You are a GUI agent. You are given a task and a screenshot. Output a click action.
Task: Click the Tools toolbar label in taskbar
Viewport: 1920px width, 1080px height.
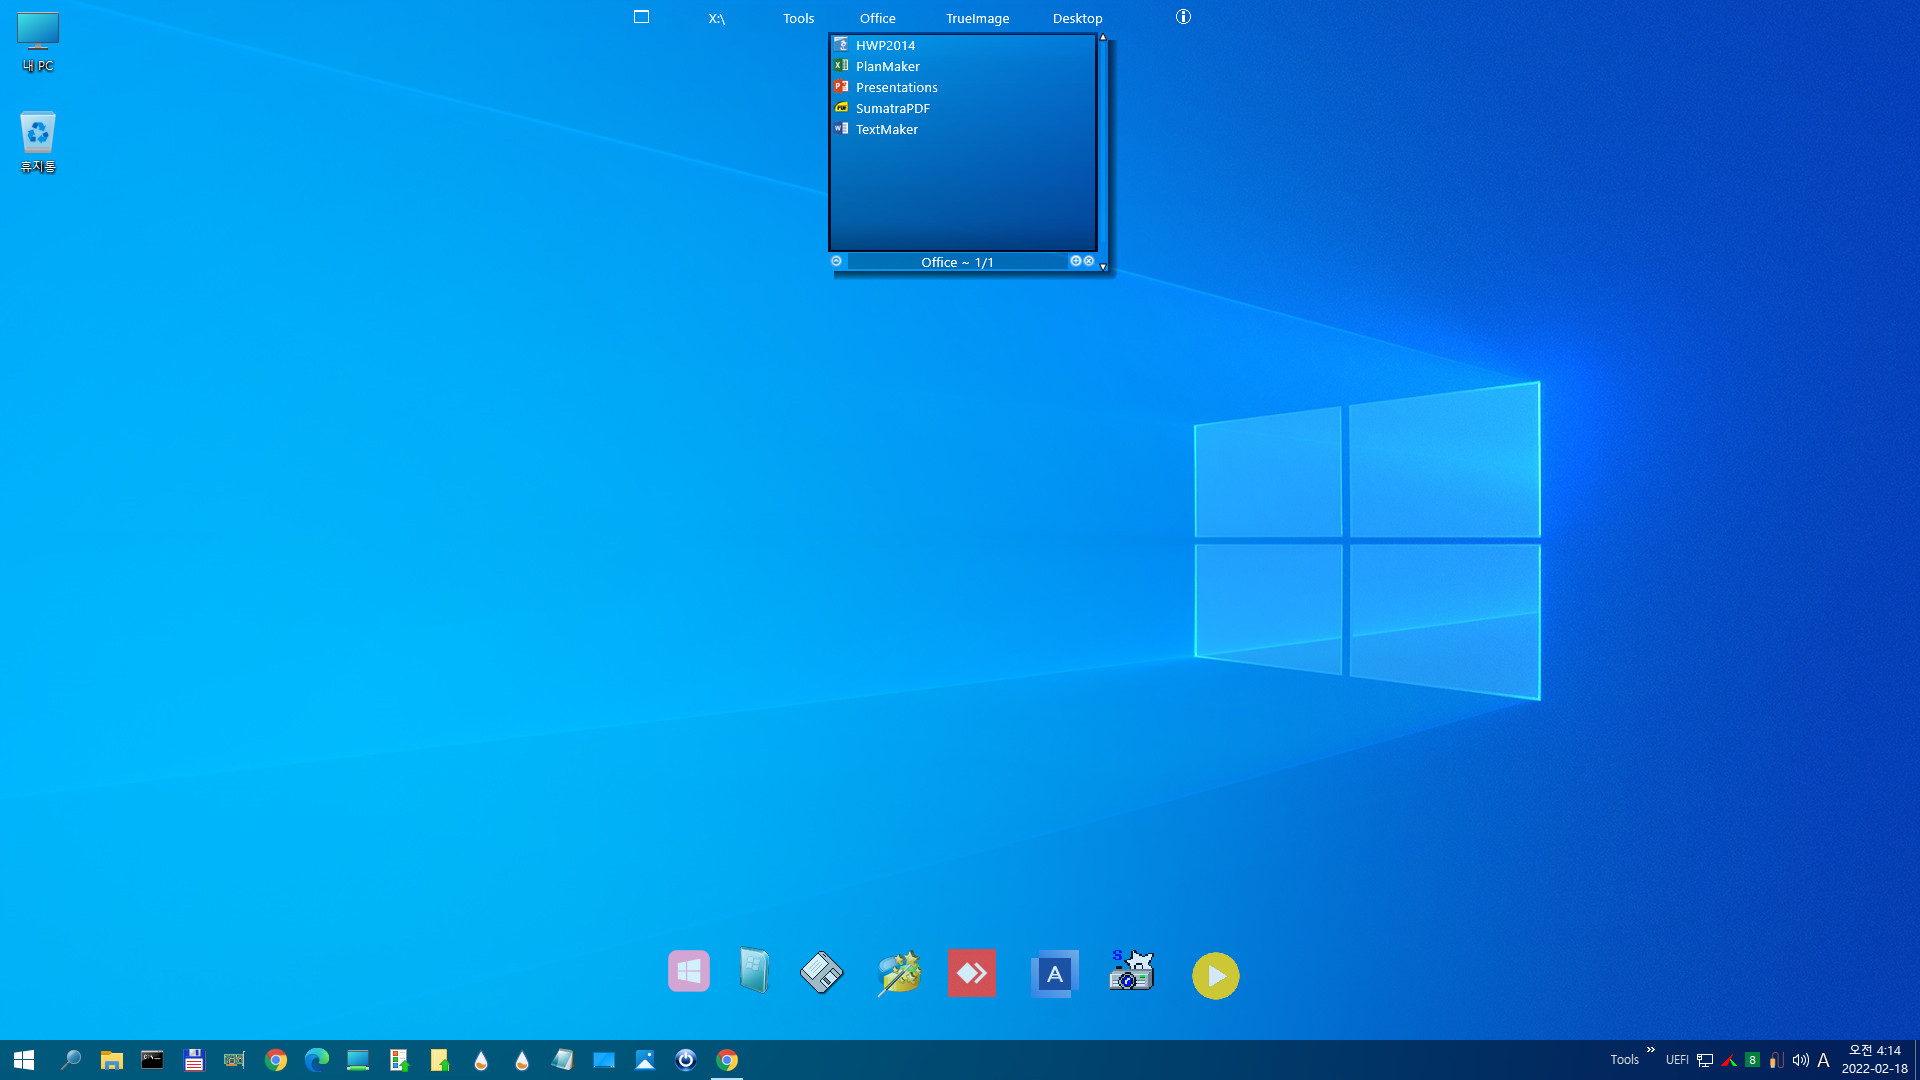[1624, 1060]
